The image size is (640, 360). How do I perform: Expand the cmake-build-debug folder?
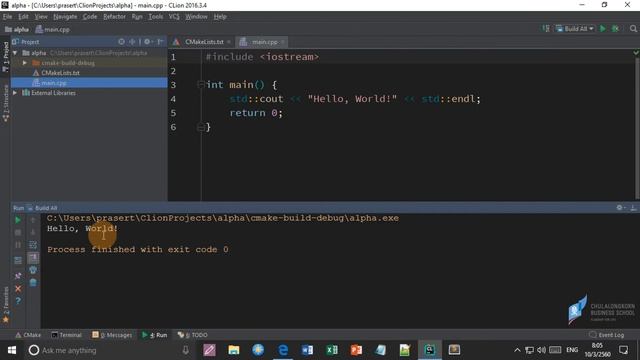24,63
